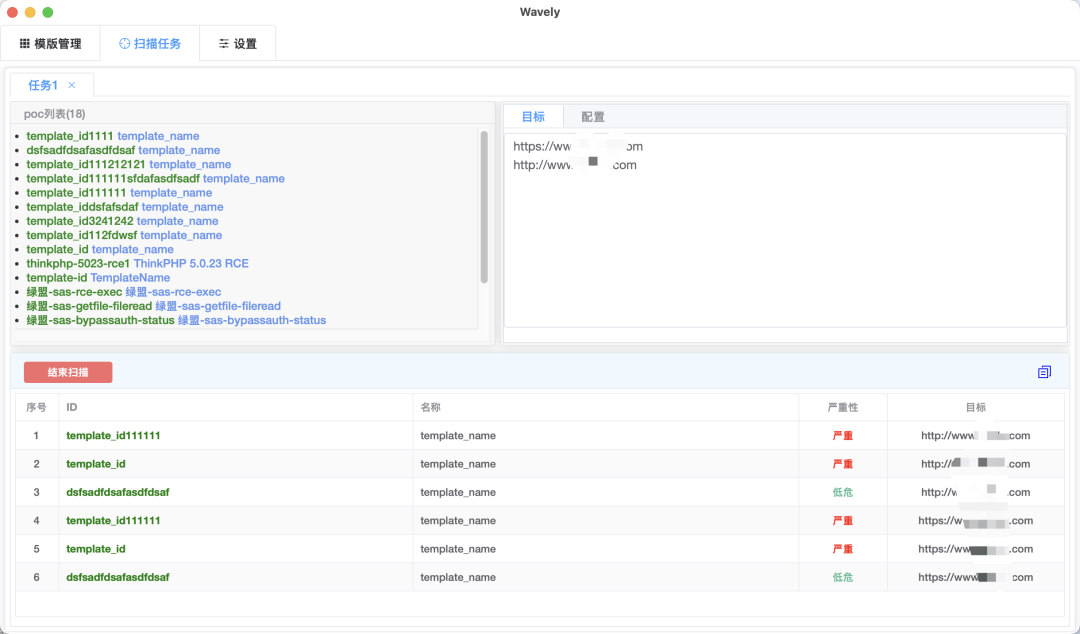The height and width of the screenshot is (634, 1080).
Task: Select poc template_id111111sfdafasdfsadf
Action: (156, 178)
